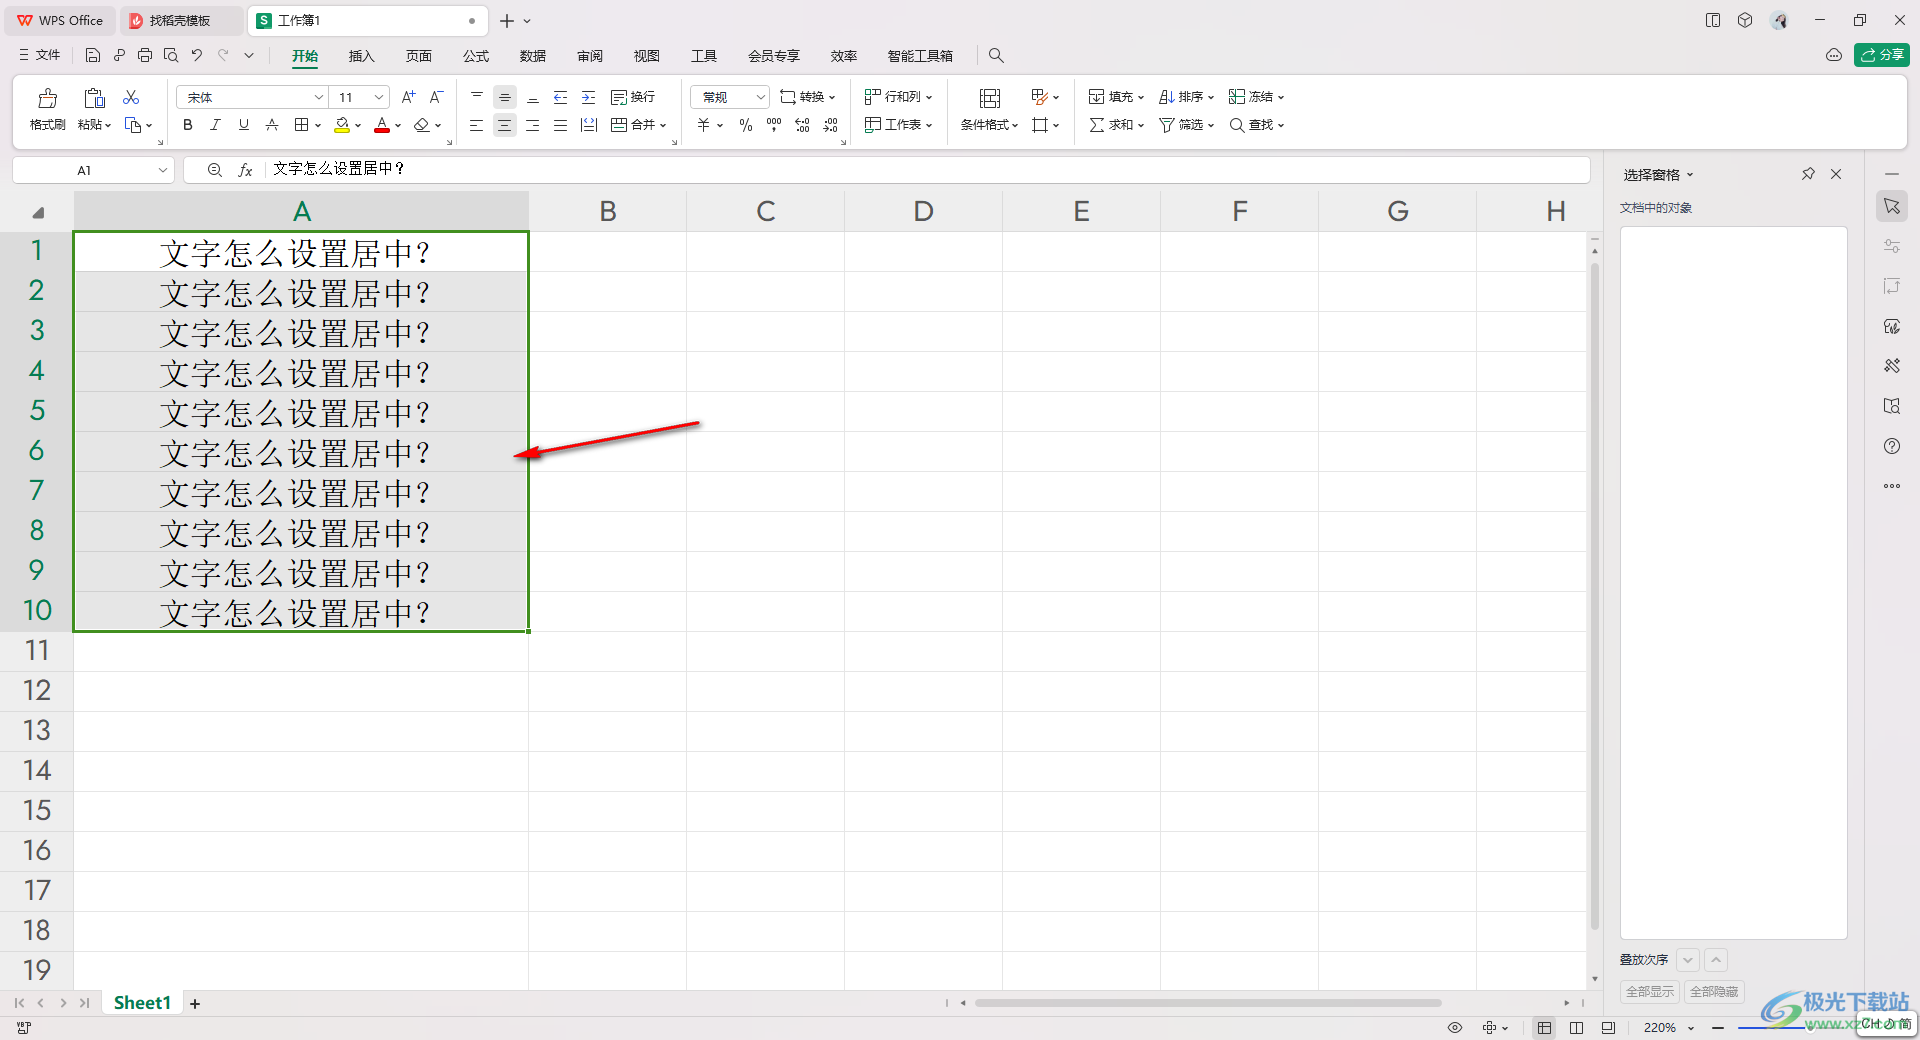Expand the Name Box A1 dropdown

point(163,170)
